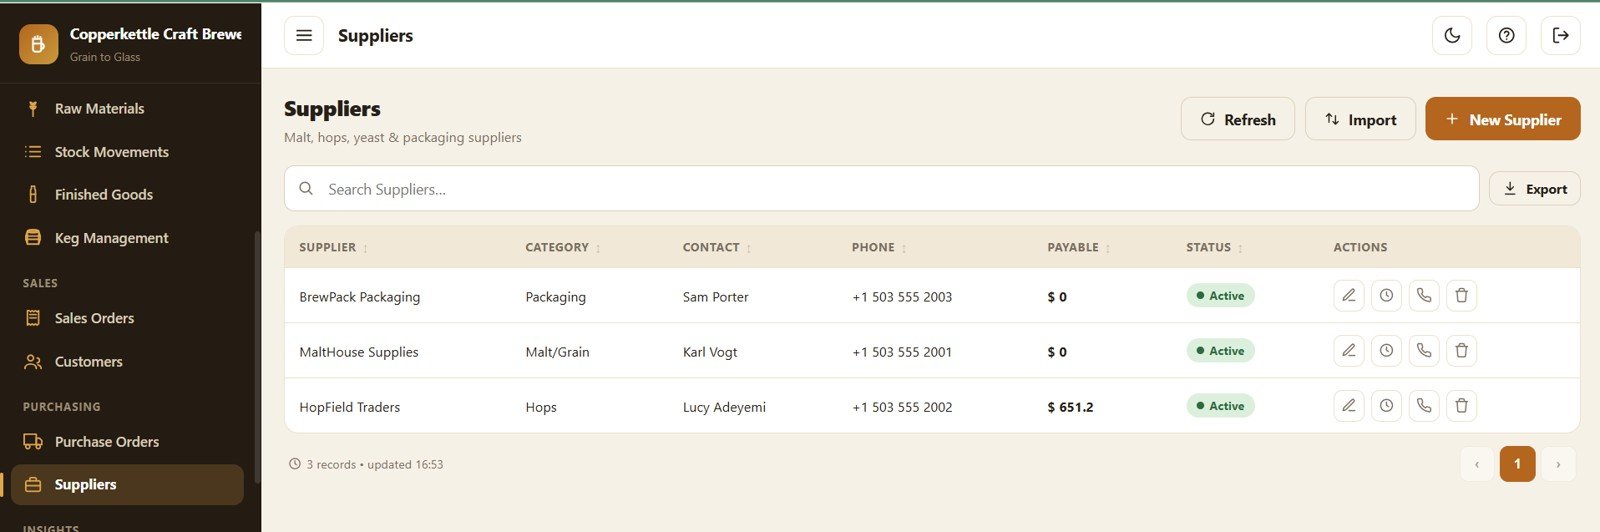Click phone number +1 503 555 2001
The image size is (1600, 532).
pos(902,352)
